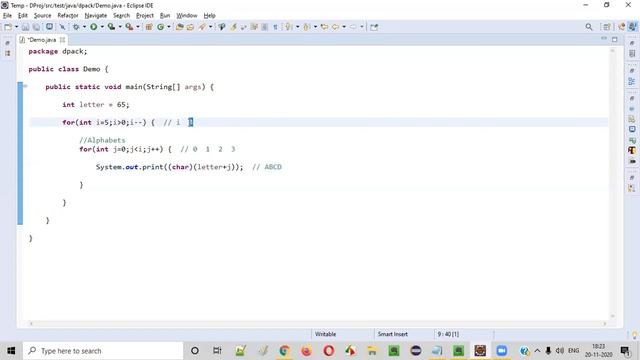
Task: Open the Refactor menu
Action: [68, 16]
